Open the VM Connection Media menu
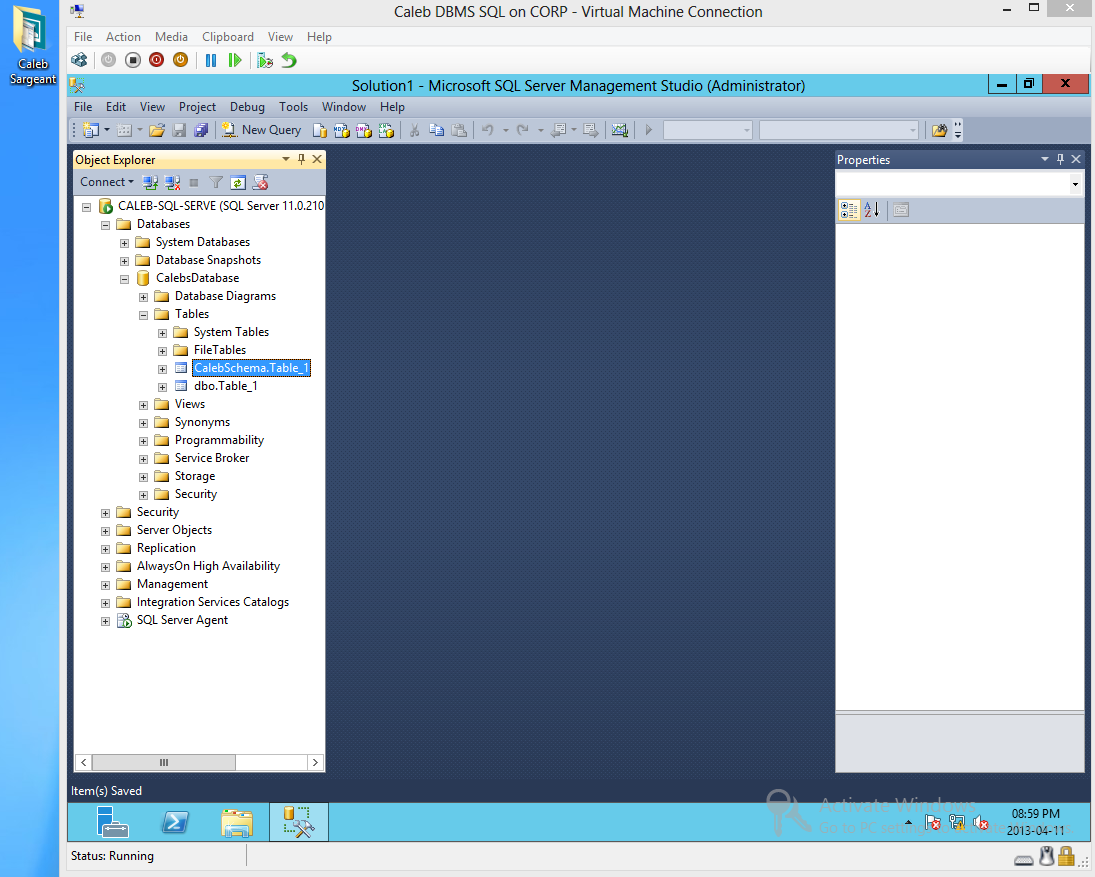 pos(171,37)
